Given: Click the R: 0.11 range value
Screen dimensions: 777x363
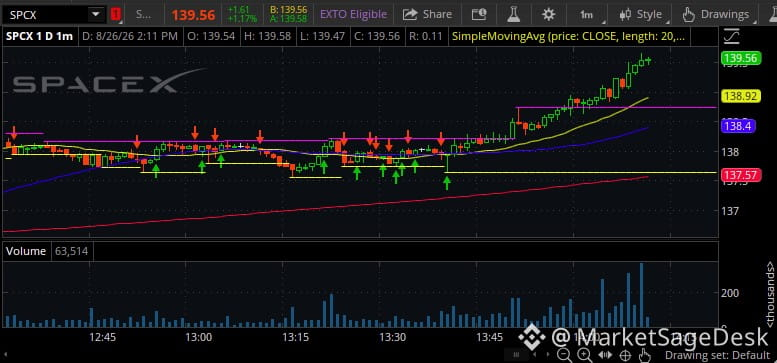Looking at the screenshot, I should coord(425,36).
